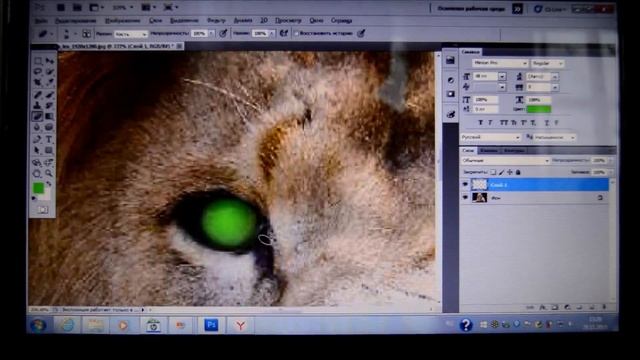Open the green text color swatch
This screenshot has width=640, height=360.
539,109
